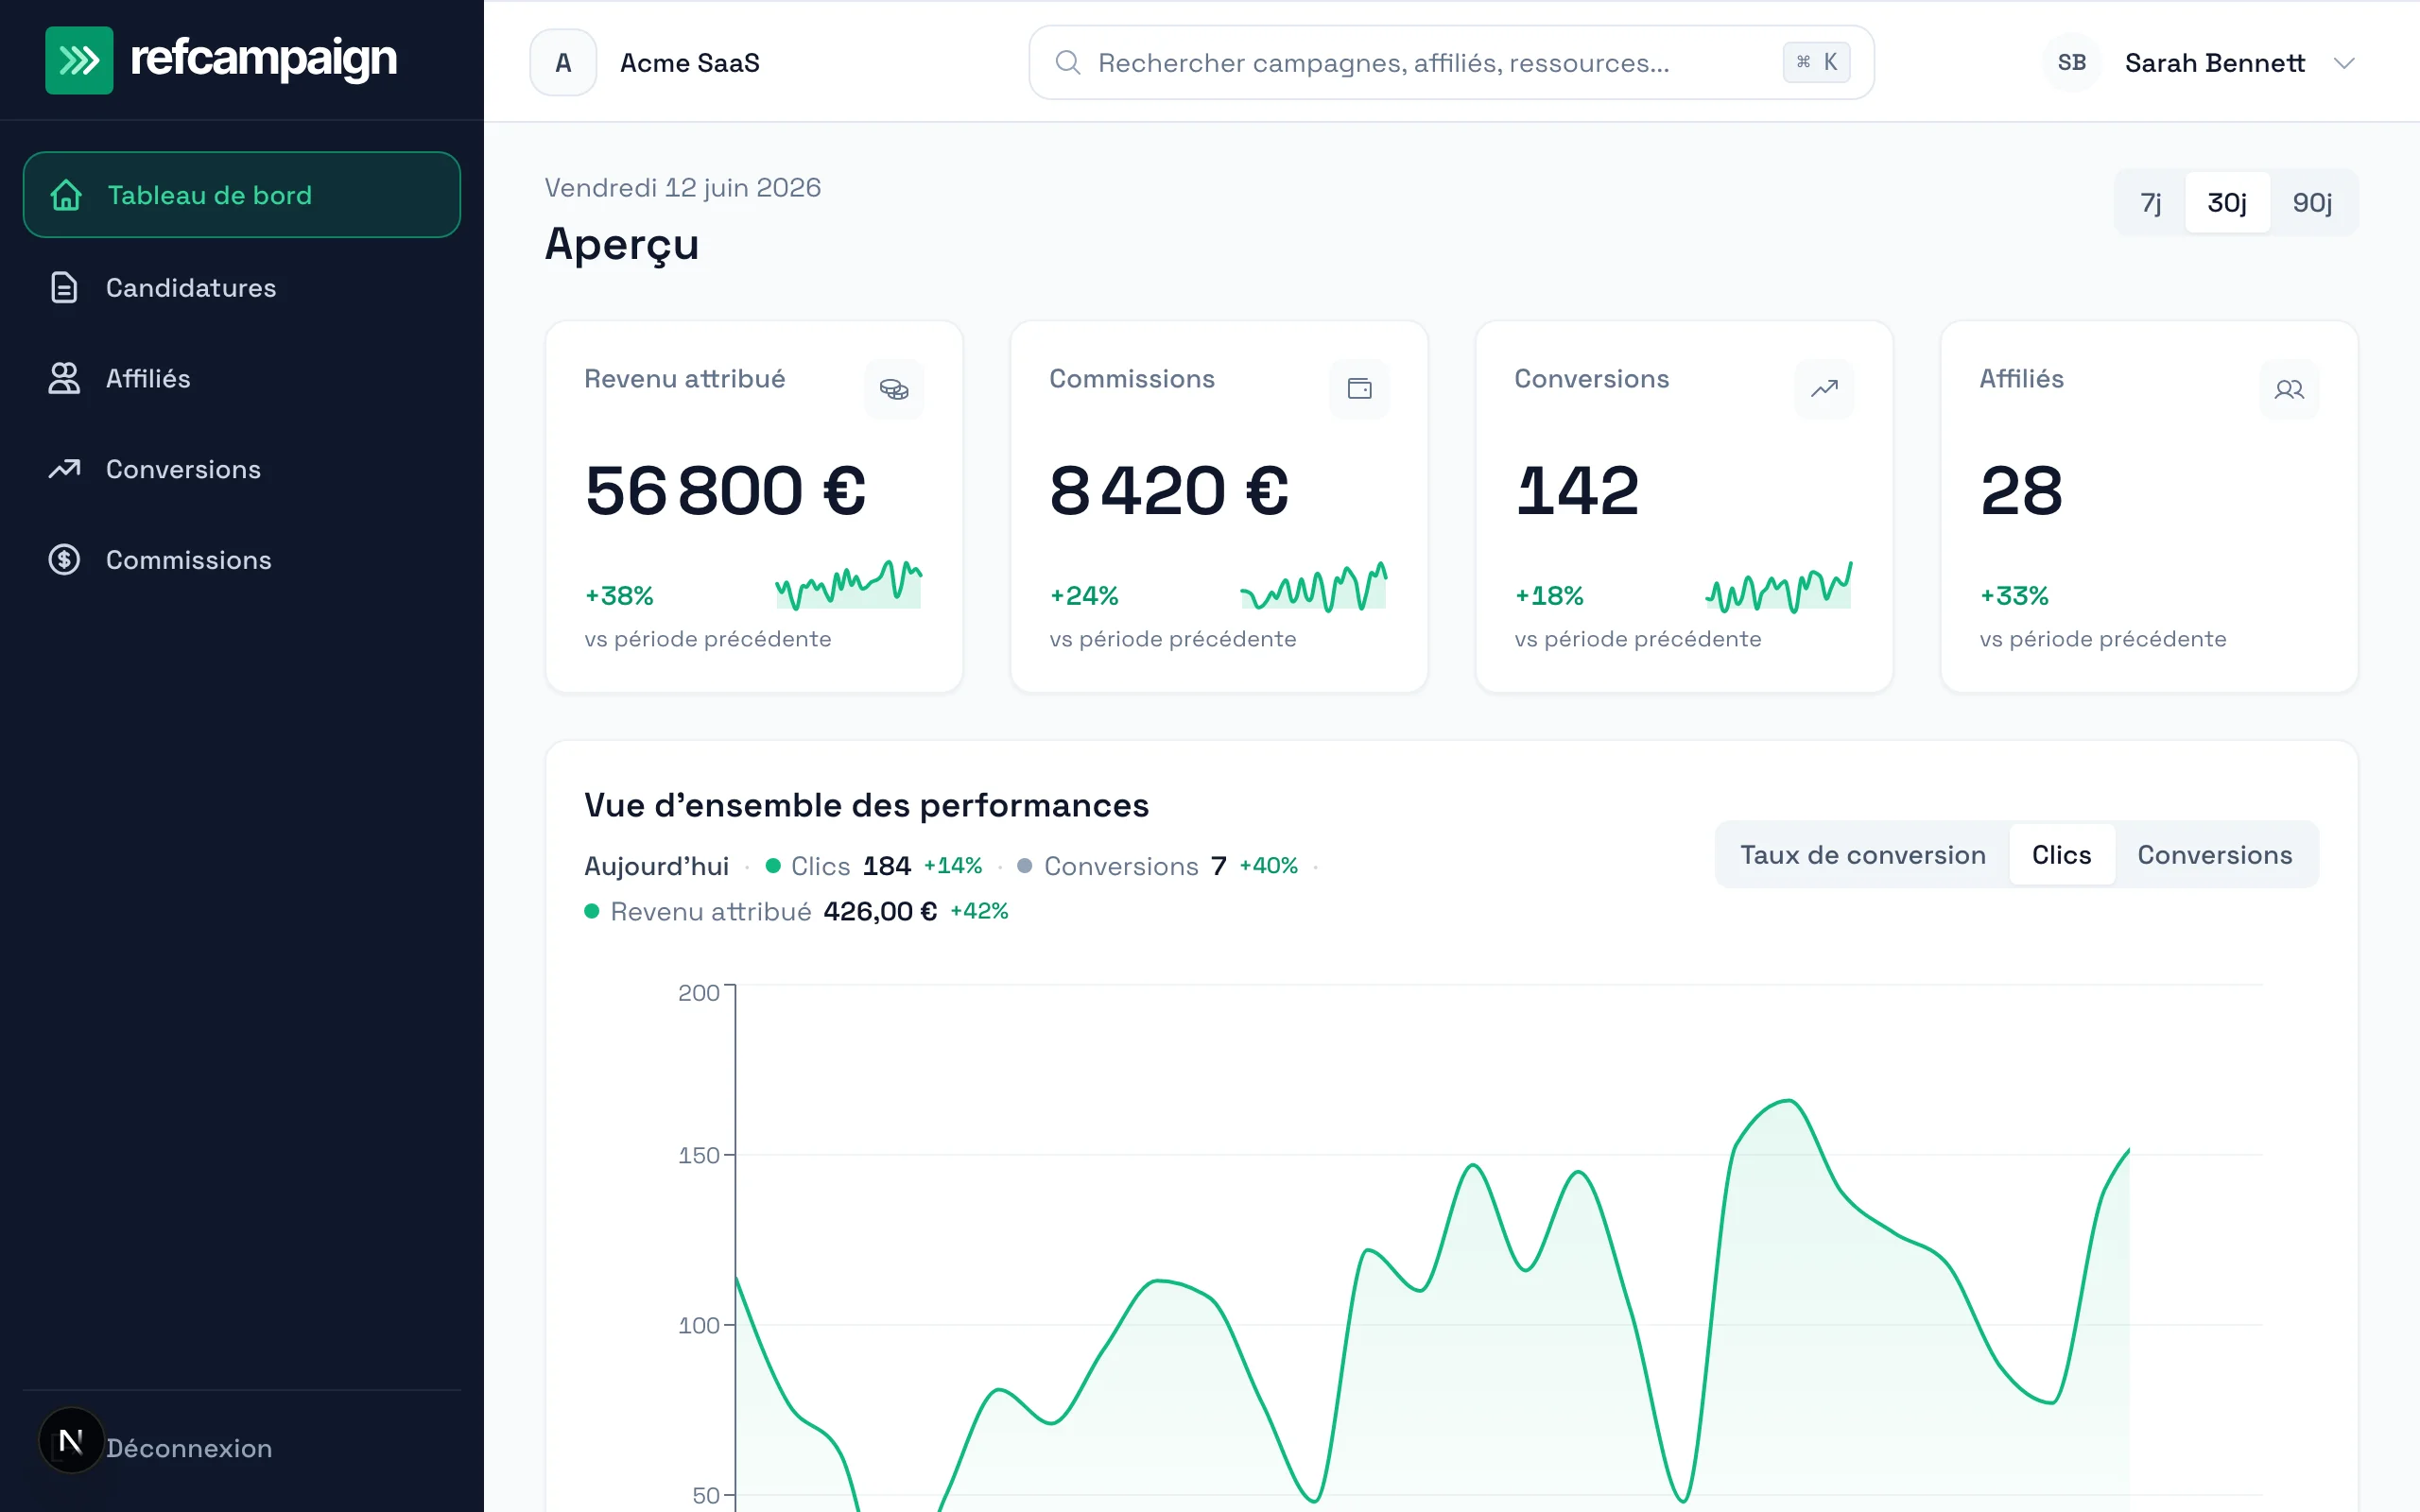Select the 90j time range

tap(2312, 202)
